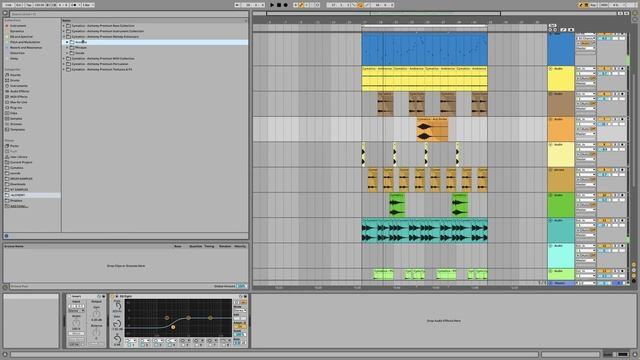The image size is (640, 360).
Task: Click the browser search field
Action: [x=129, y=14]
